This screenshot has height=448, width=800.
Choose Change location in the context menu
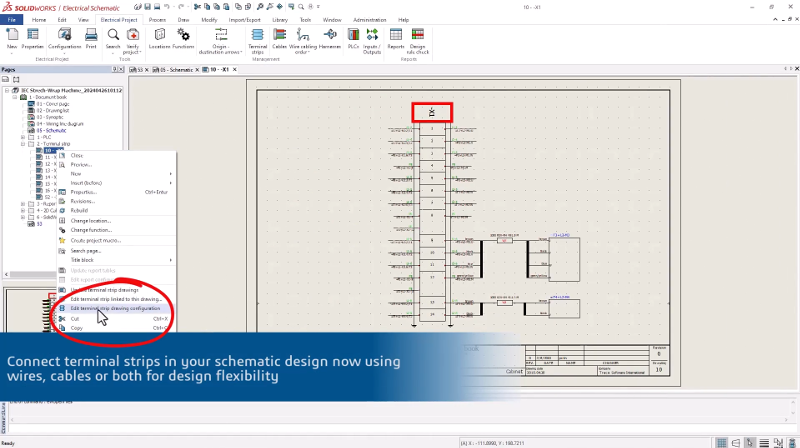[x=93, y=220]
